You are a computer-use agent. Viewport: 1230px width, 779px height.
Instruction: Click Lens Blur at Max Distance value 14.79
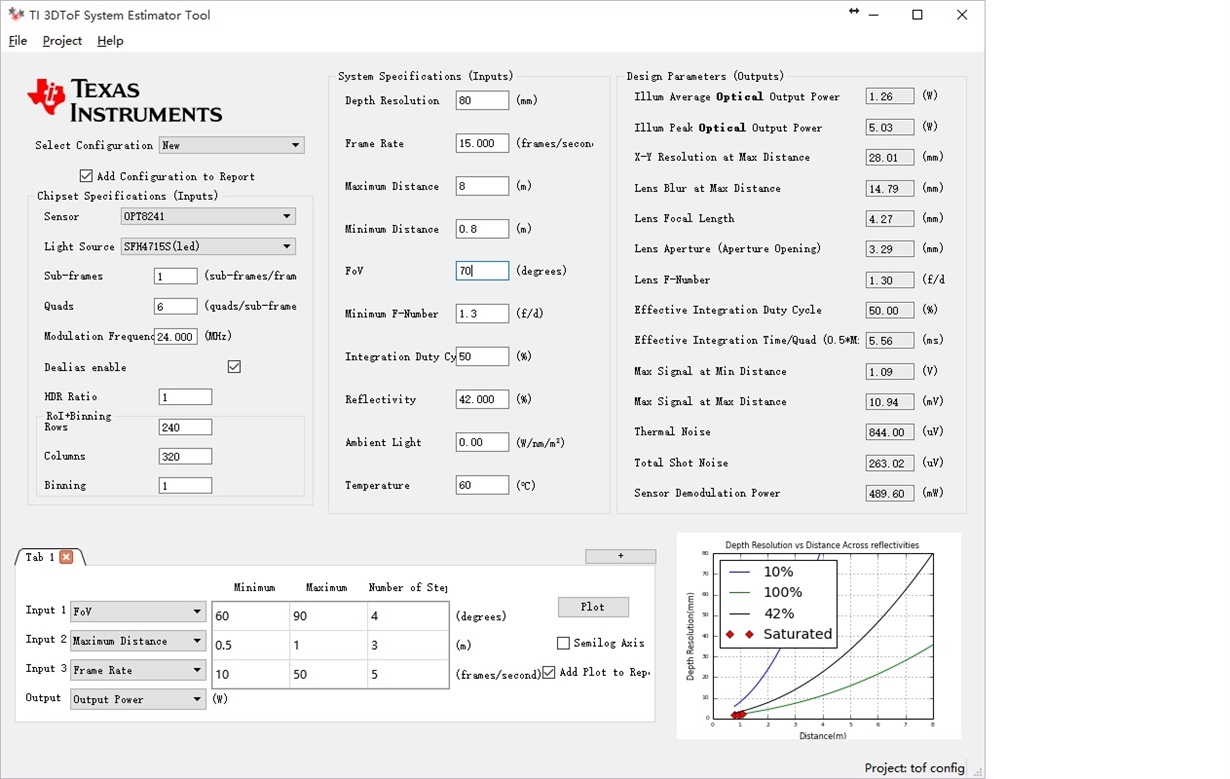pyautogui.click(x=890, y=188)
